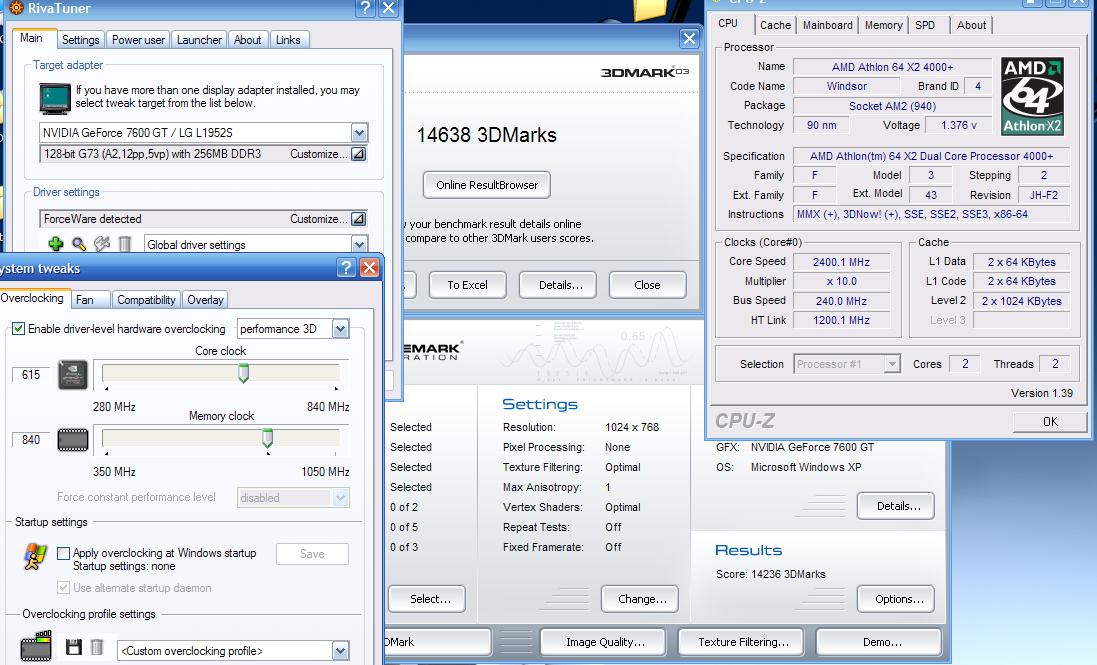Image resolution: width=1097 pixels, height=665 pixels.
Task: Open CPU-Z Processor selection dropdown
Action: point(891,364)
